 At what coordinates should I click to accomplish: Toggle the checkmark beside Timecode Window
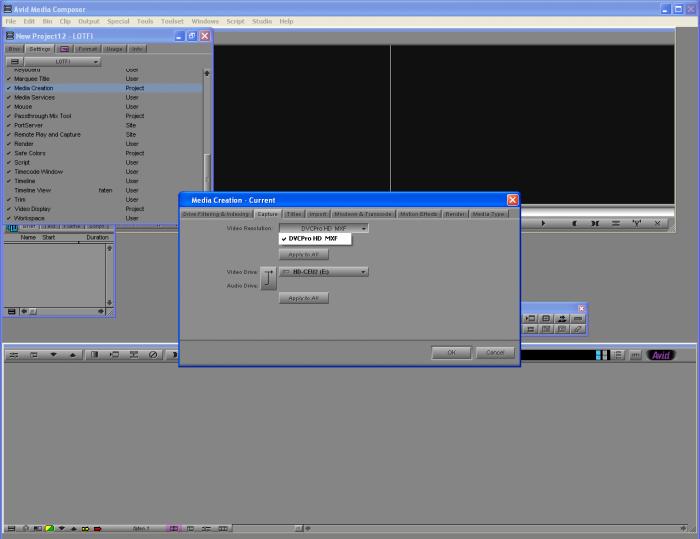pos(8,172)
